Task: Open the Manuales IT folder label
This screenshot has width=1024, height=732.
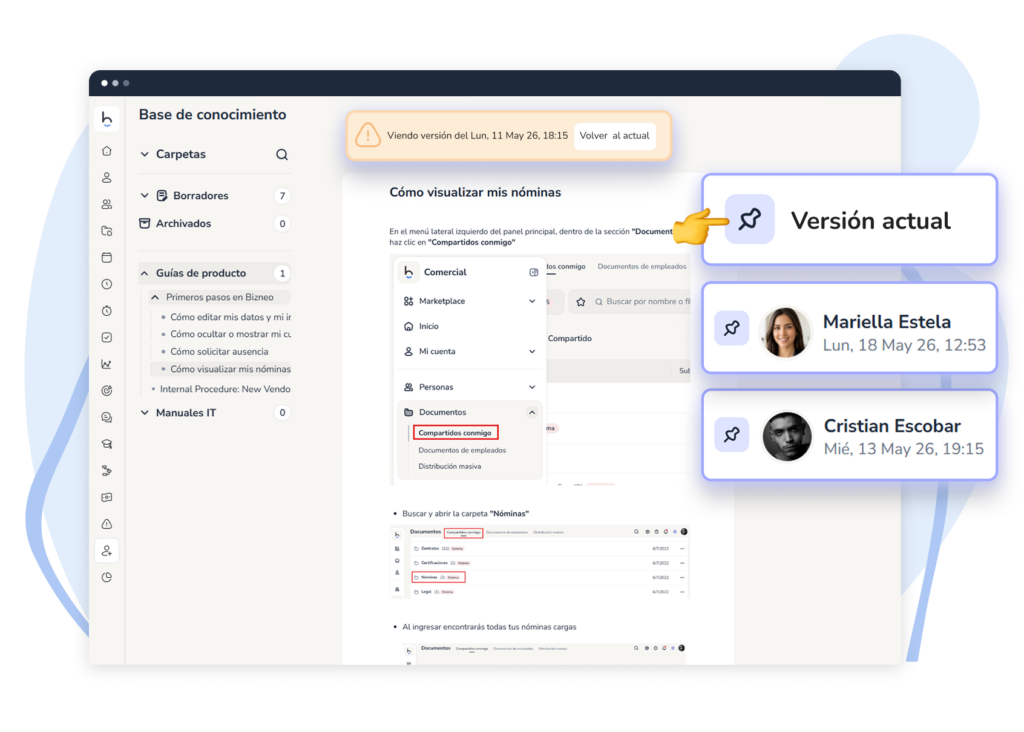Action: coord(186,413)
